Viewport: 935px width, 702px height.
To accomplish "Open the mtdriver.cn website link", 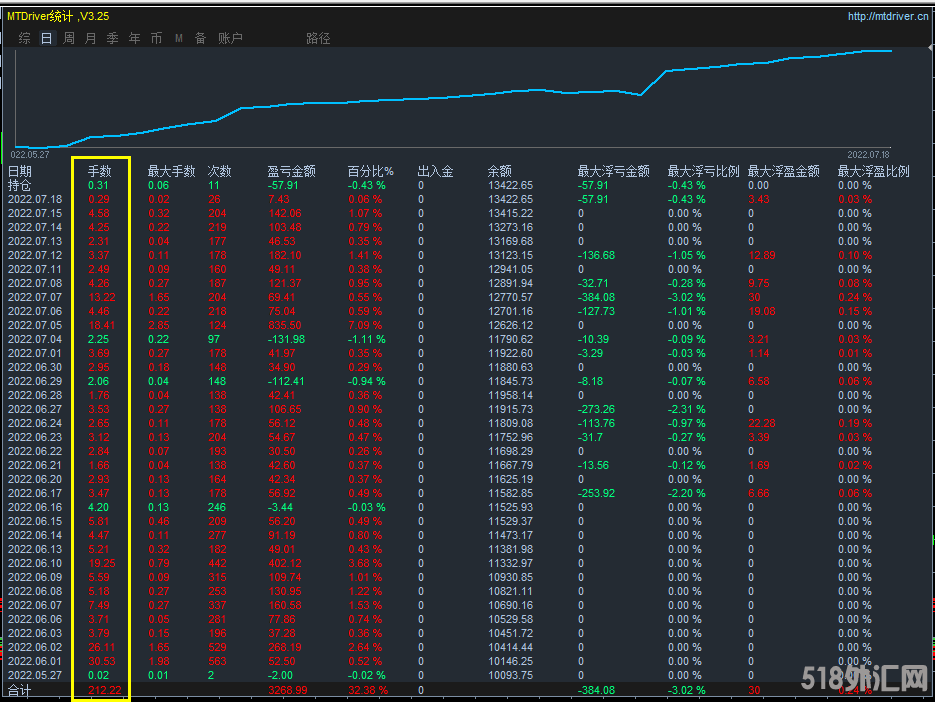I will [x=888, y=16].
